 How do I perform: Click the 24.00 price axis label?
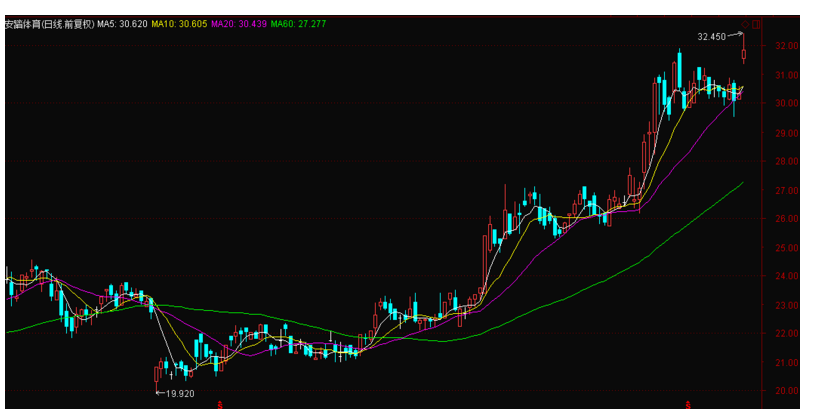click(x=787, y=276)
